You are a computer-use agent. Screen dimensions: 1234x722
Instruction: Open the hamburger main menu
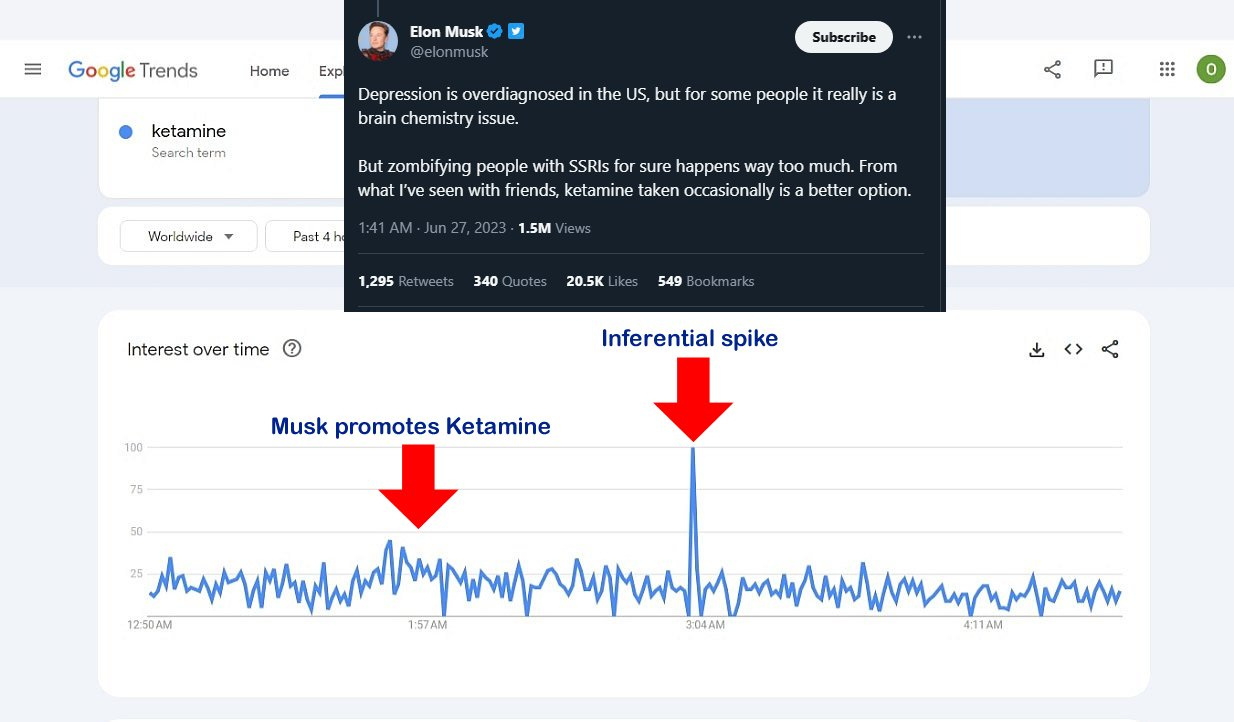[33, 69]
